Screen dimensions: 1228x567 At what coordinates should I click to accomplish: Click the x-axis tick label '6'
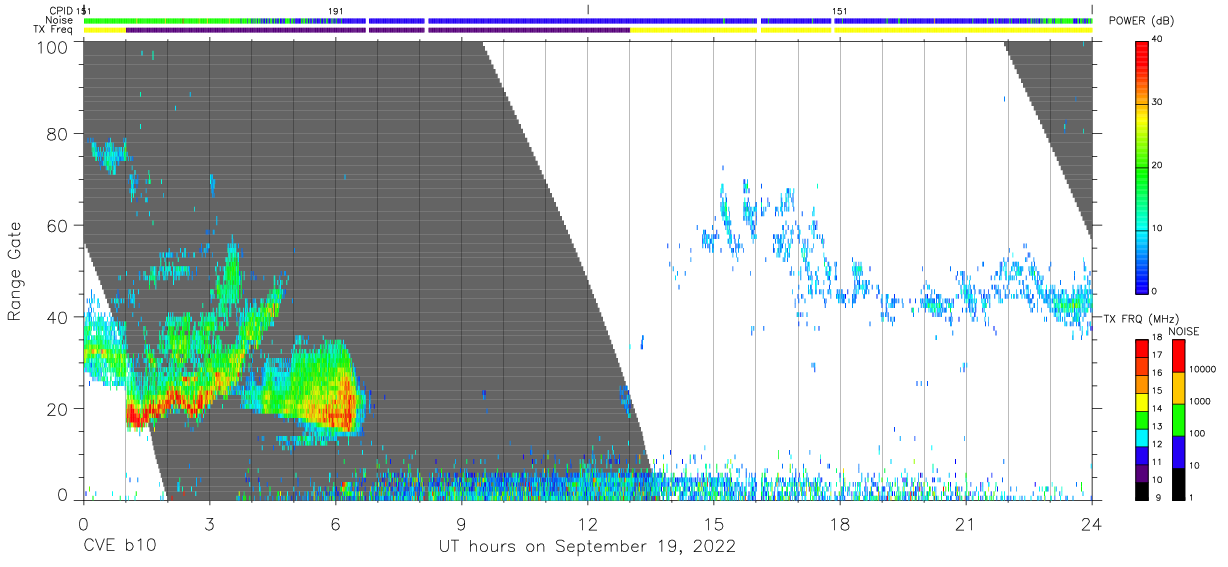[335, 524]
